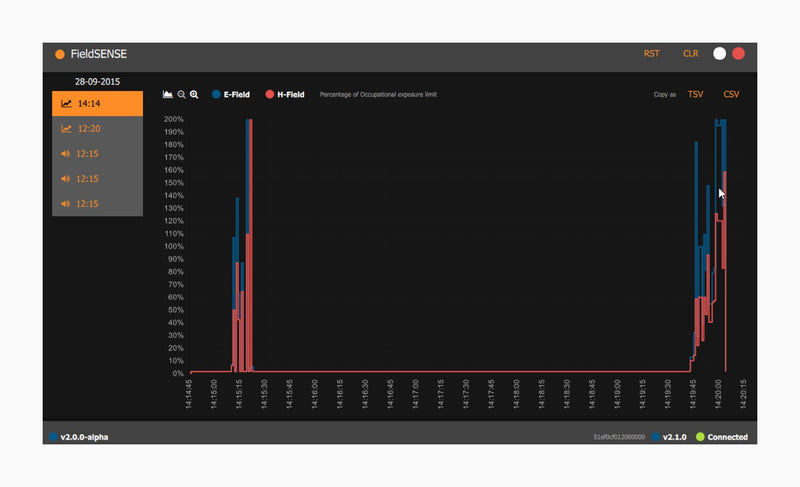The image size is (800, 487).
Task: Zoom out the chart with magnifier icon
Action: (181, 94)
